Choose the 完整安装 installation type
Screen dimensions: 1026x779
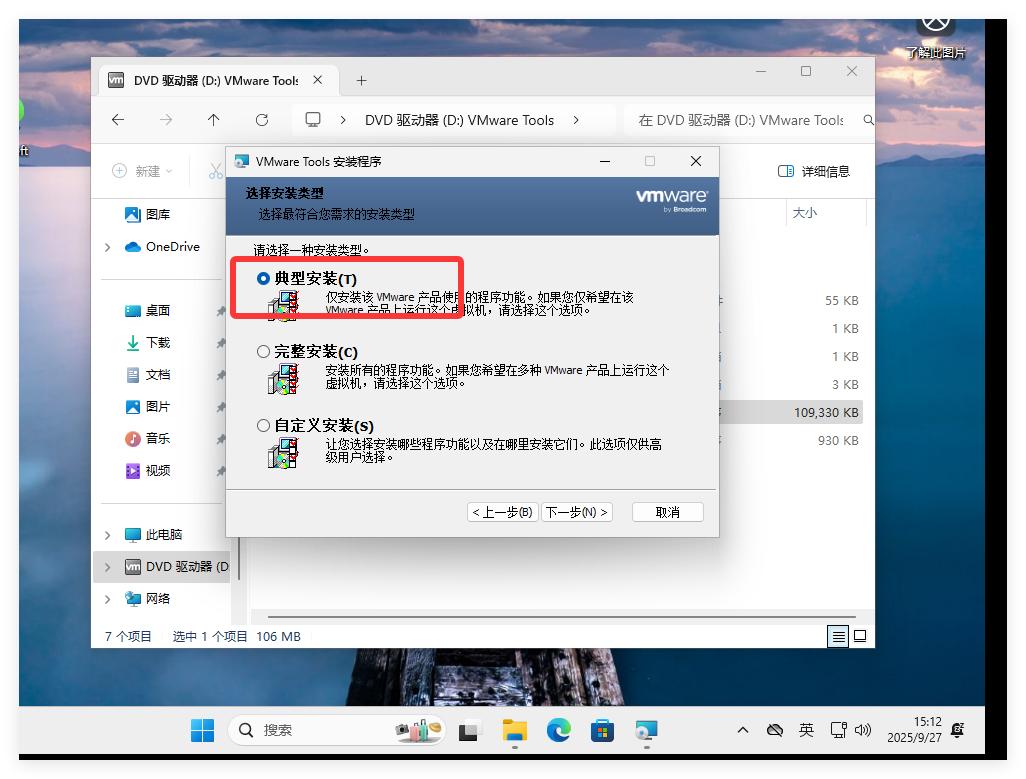click(262, 352)
